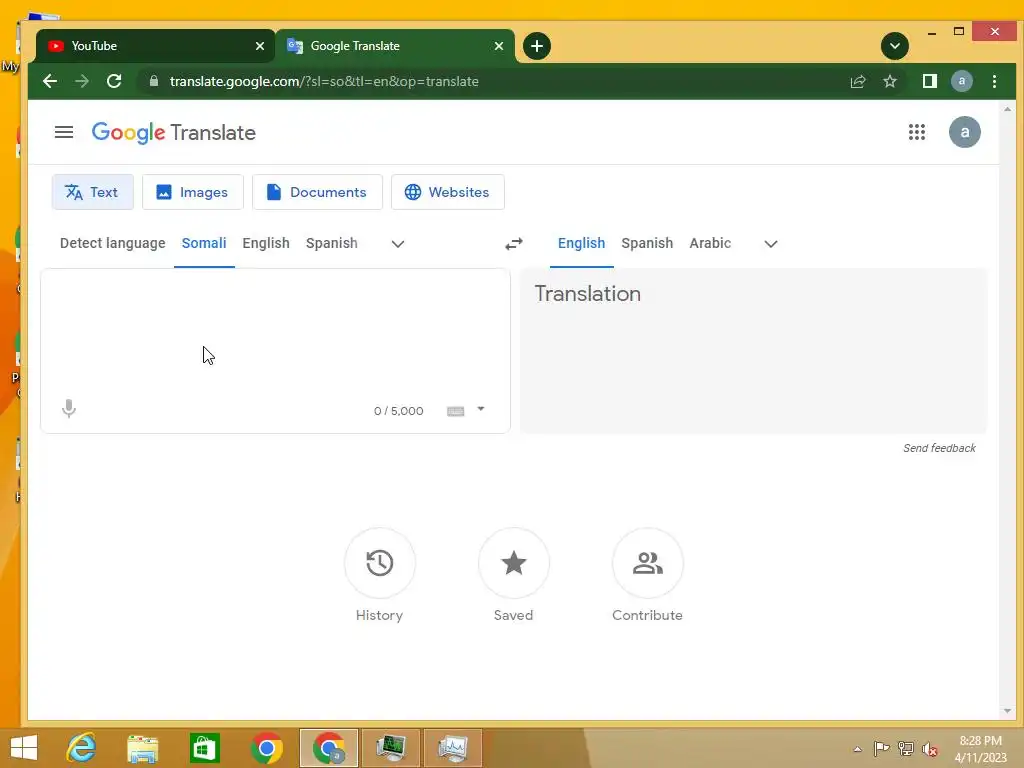Select Spanish as source language
Screen dimensions: 1024x768
tap(331, 243)
